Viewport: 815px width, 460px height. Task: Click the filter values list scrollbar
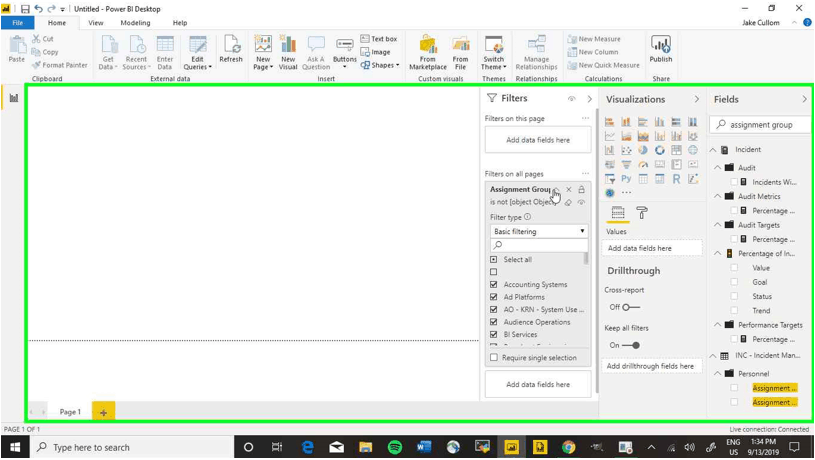(x=586, y=258)
